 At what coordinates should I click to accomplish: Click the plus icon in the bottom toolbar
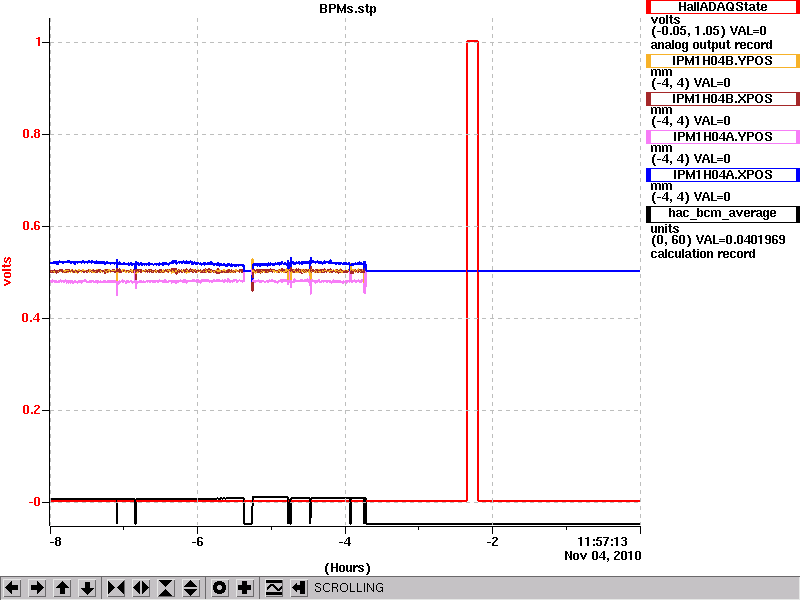(x=245, y=588)
